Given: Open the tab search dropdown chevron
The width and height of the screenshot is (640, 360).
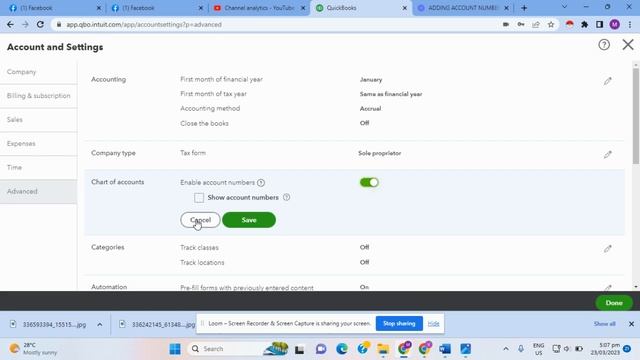Looking at the screenshot, I should pyautogui.click(x=564, y=7).
